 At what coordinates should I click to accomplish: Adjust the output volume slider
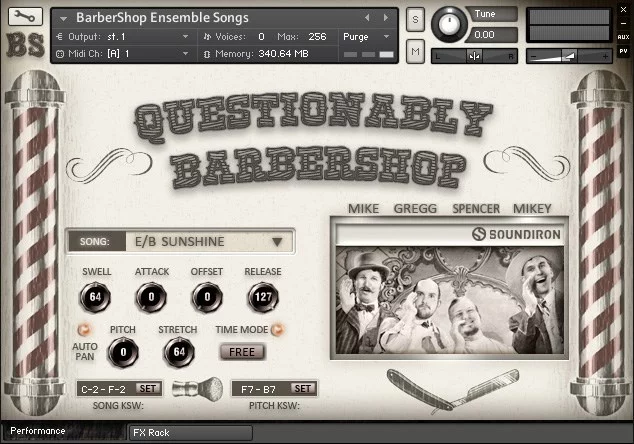coord(569,56)
